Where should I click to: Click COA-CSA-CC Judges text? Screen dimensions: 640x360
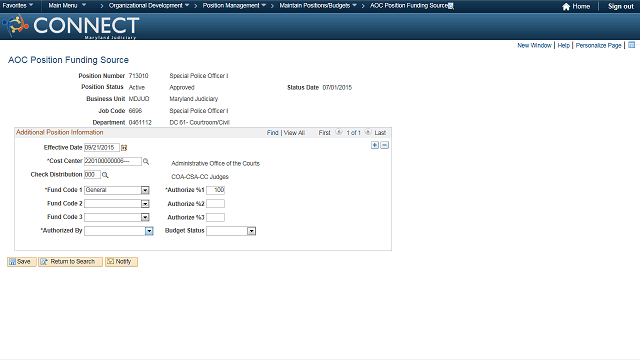[200, 177]
